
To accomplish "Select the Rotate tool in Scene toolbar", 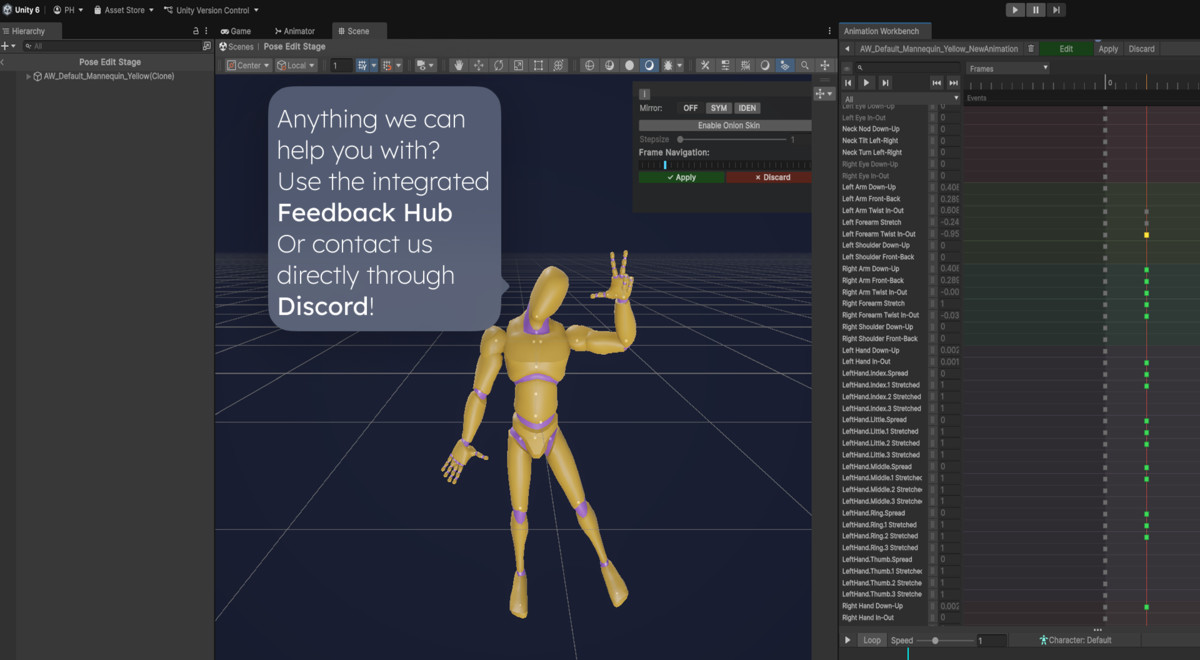I will pos(499,65).
